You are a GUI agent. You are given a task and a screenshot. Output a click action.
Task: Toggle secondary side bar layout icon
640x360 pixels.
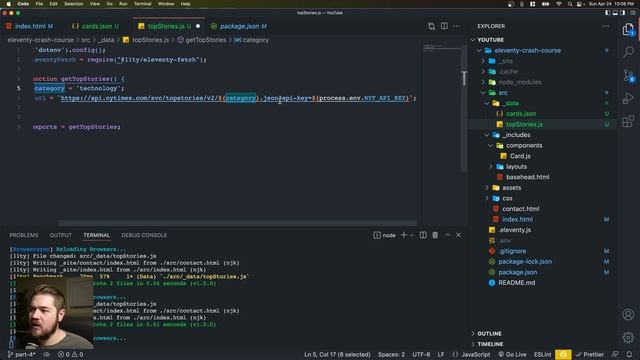point(622,13)
